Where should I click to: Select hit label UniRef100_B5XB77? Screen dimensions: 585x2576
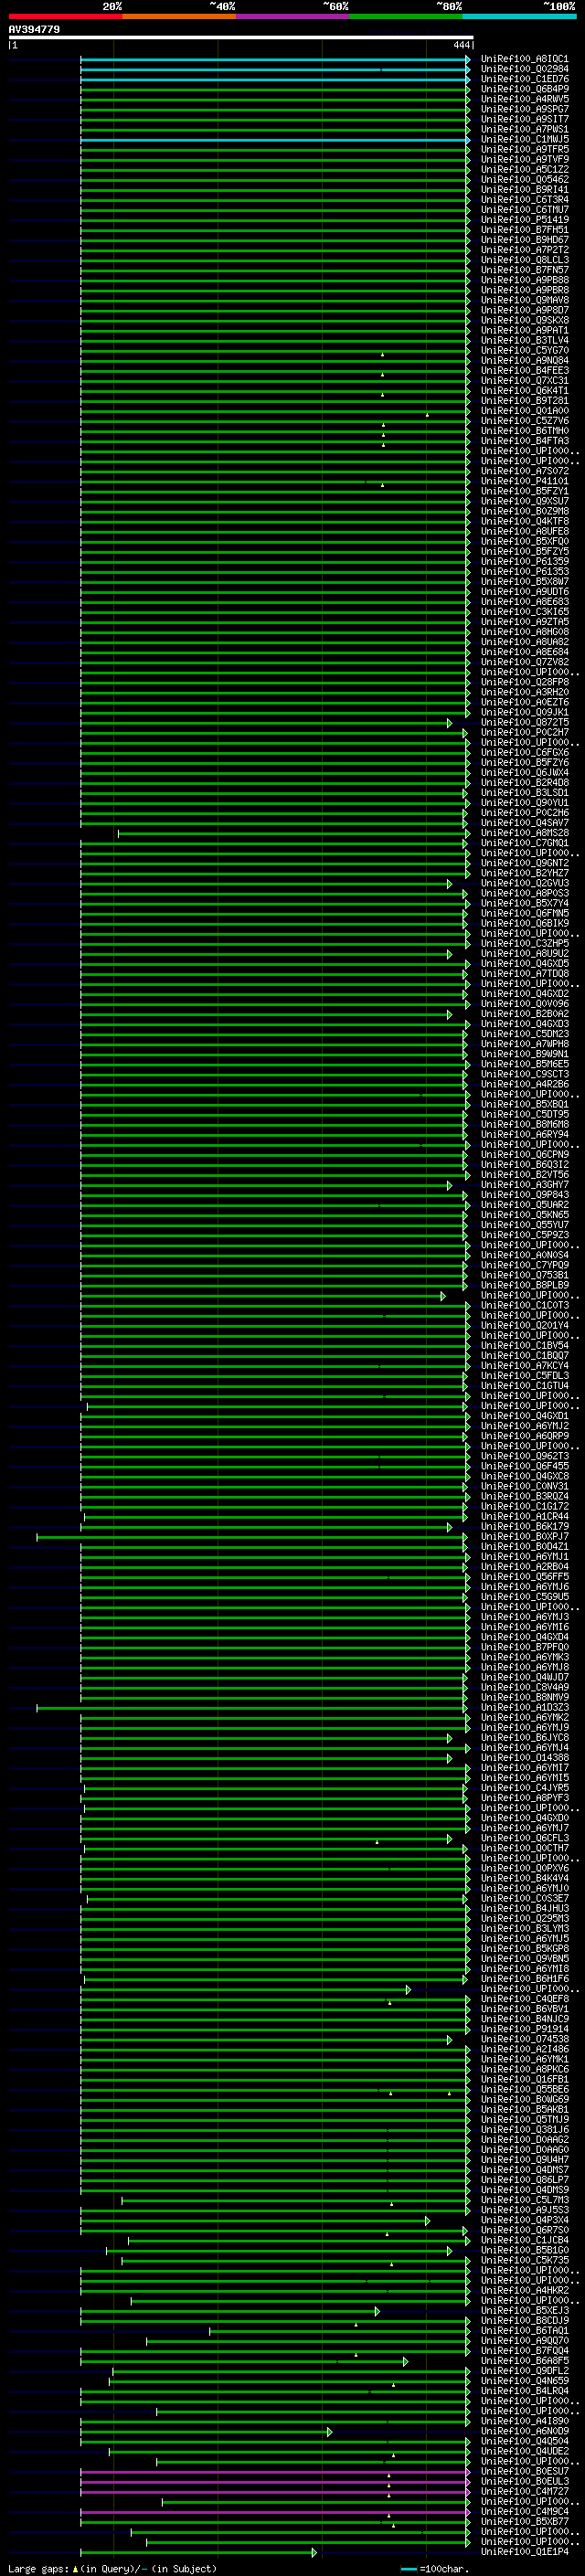click(524, 2521)
